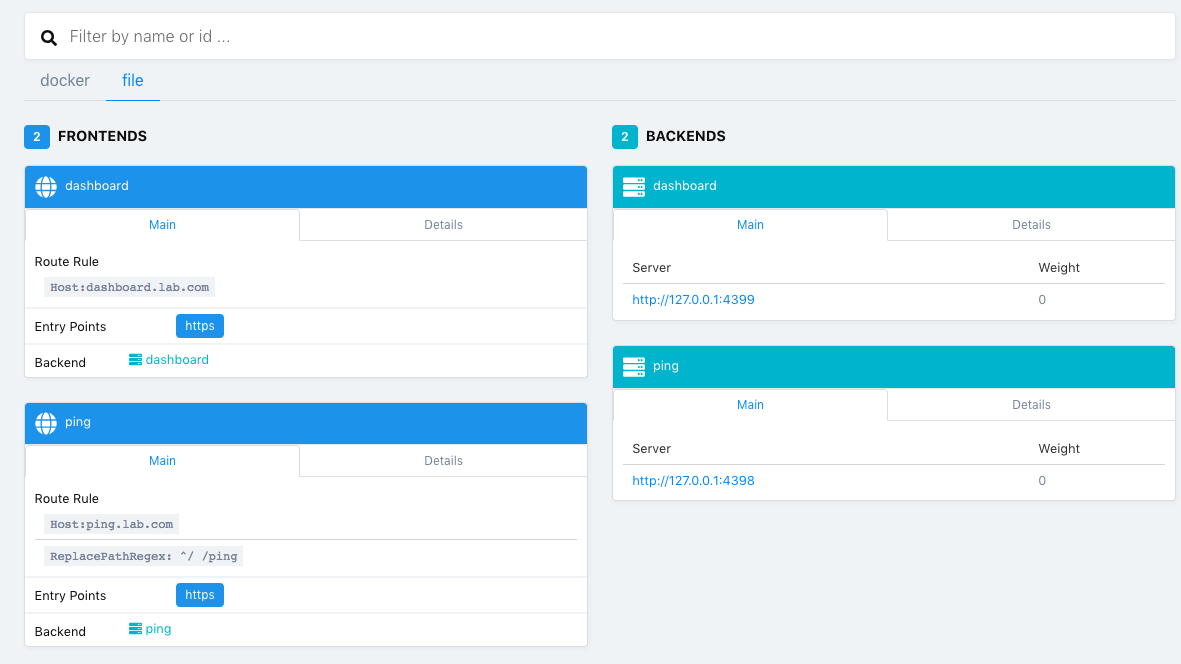Viewport: 1181px width, 664px height.
Task: Click the globe icon on ping frontend
Action: click(x=46, y=423)
